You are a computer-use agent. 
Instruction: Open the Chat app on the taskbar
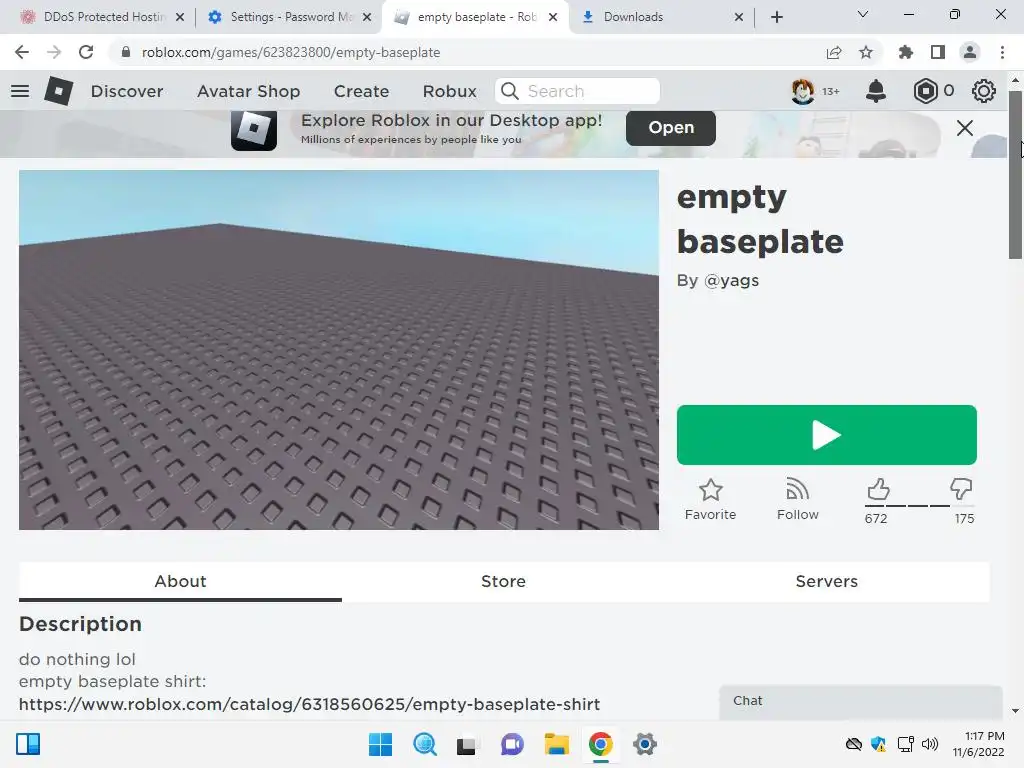[513, 744]
